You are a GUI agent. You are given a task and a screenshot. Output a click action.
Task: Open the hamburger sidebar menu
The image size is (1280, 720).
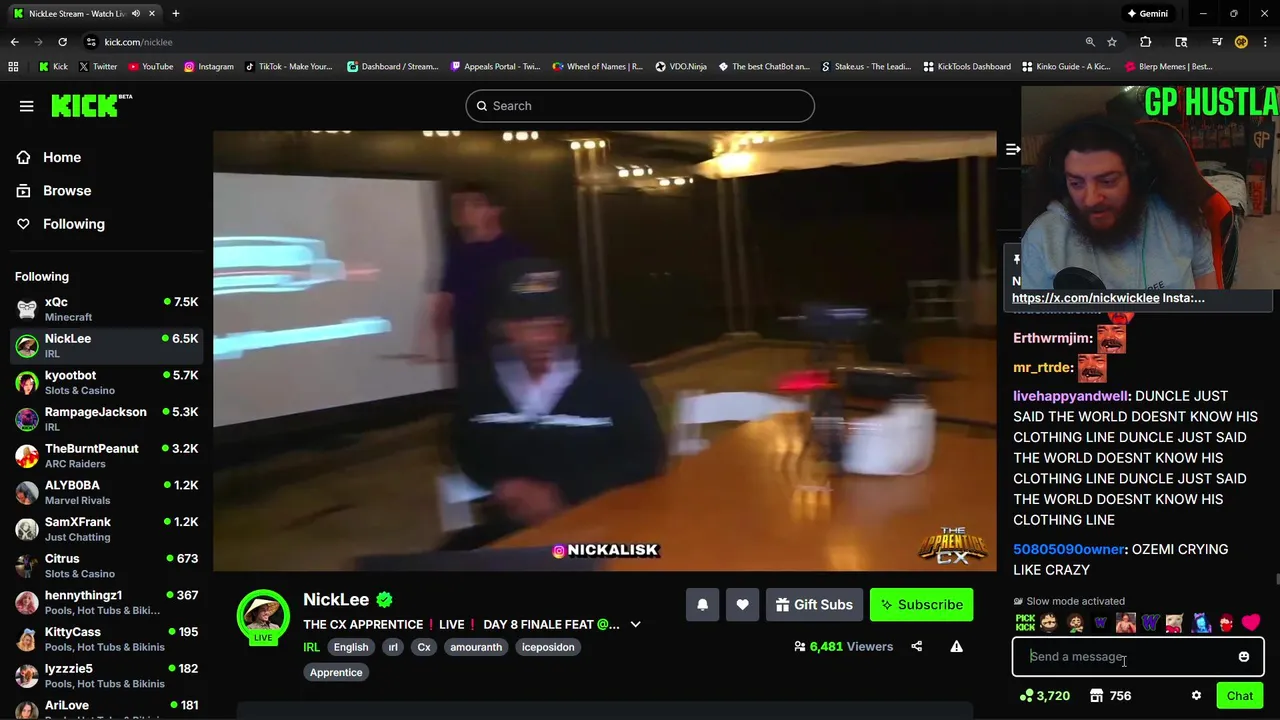27,106
